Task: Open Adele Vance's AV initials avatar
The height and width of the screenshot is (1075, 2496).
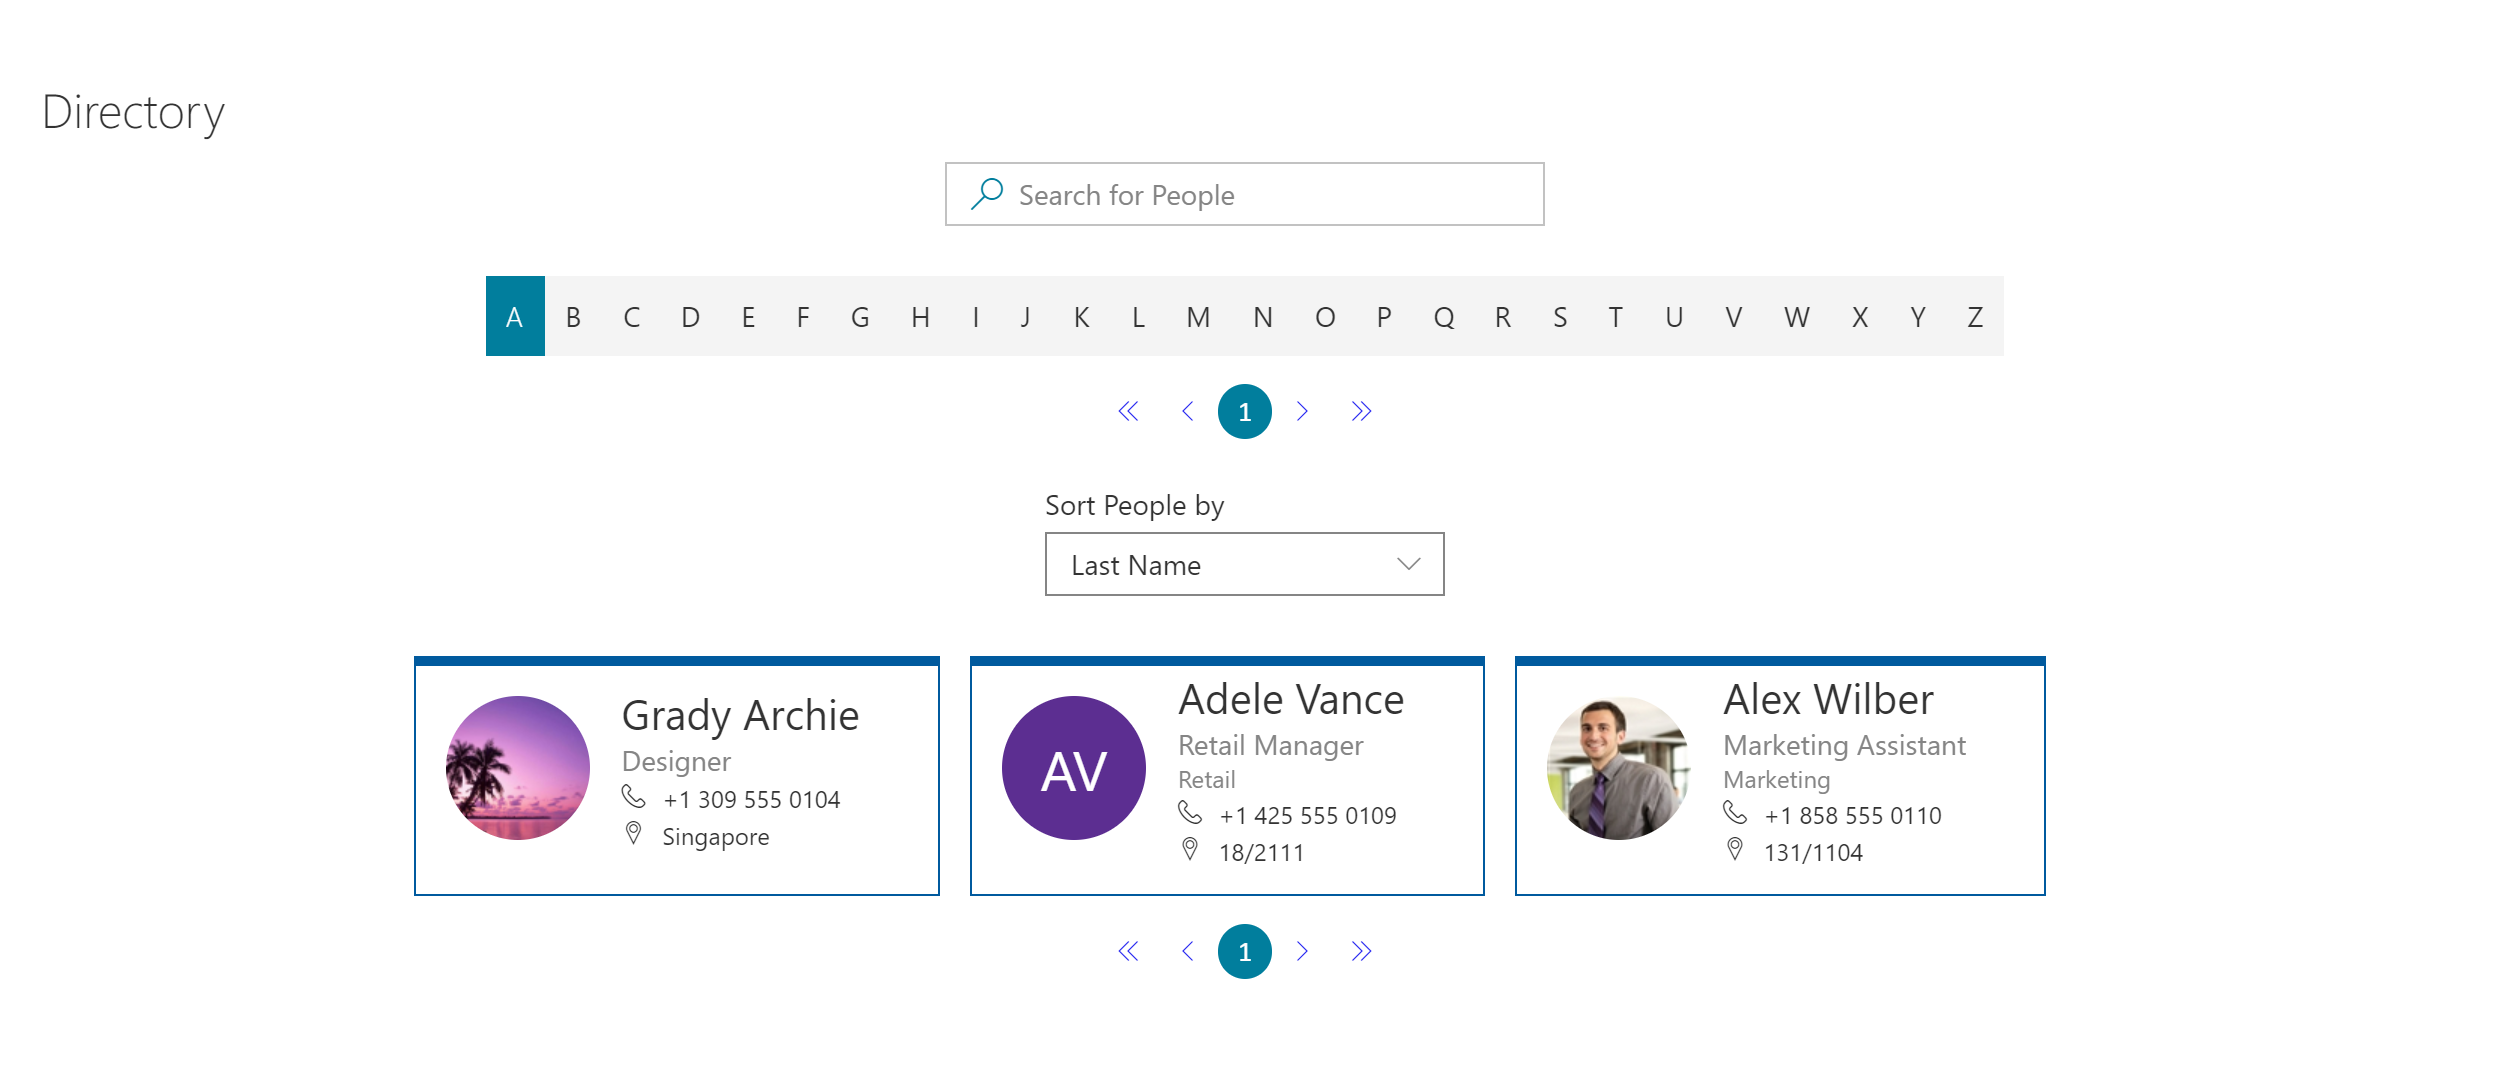Action: 1074,768
